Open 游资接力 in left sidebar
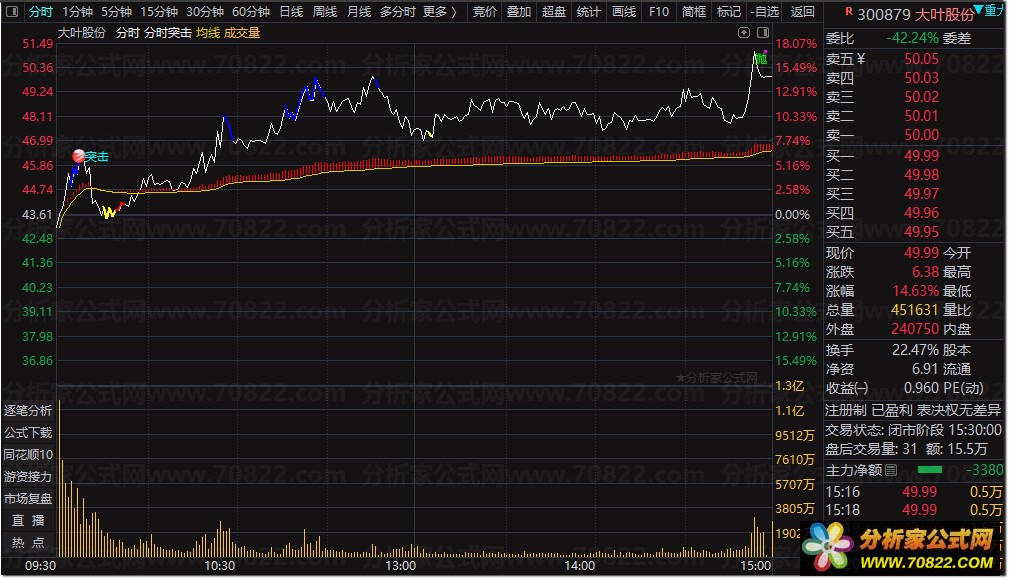Screen dimensions: 1010x579 tap(28, 477)
